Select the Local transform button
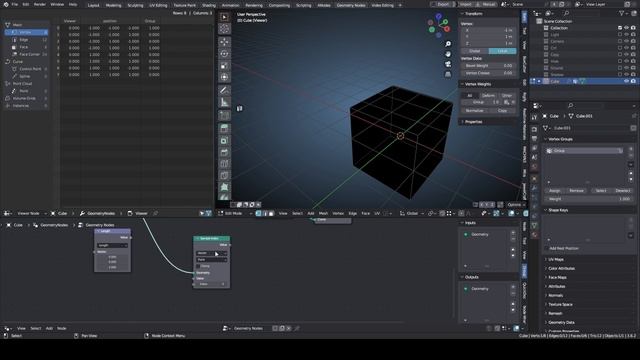 pos(502,51)
